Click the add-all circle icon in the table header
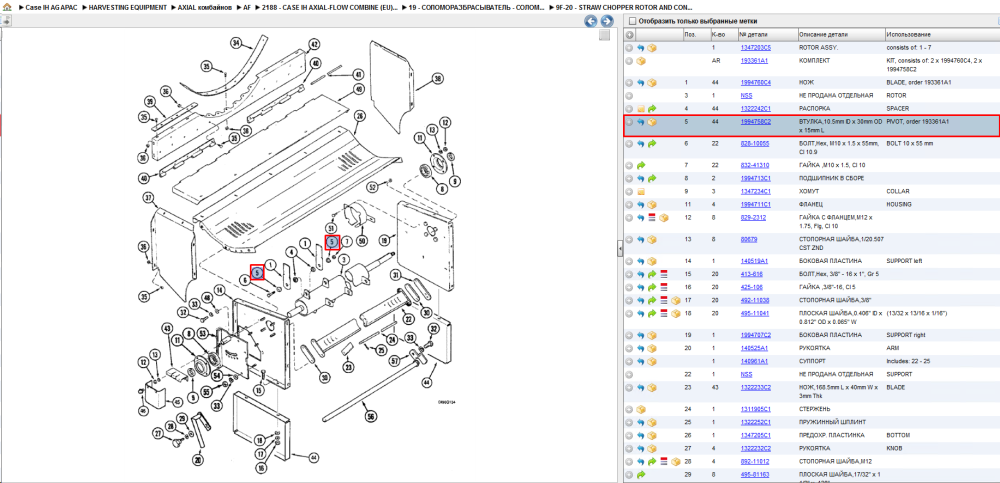 click(629, 34)
